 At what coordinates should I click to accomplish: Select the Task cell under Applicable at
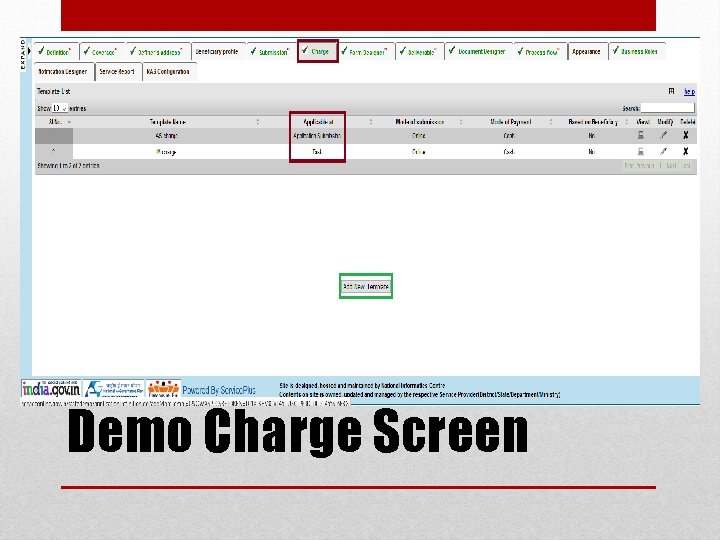pyautogui.click(x=317, y=152)
